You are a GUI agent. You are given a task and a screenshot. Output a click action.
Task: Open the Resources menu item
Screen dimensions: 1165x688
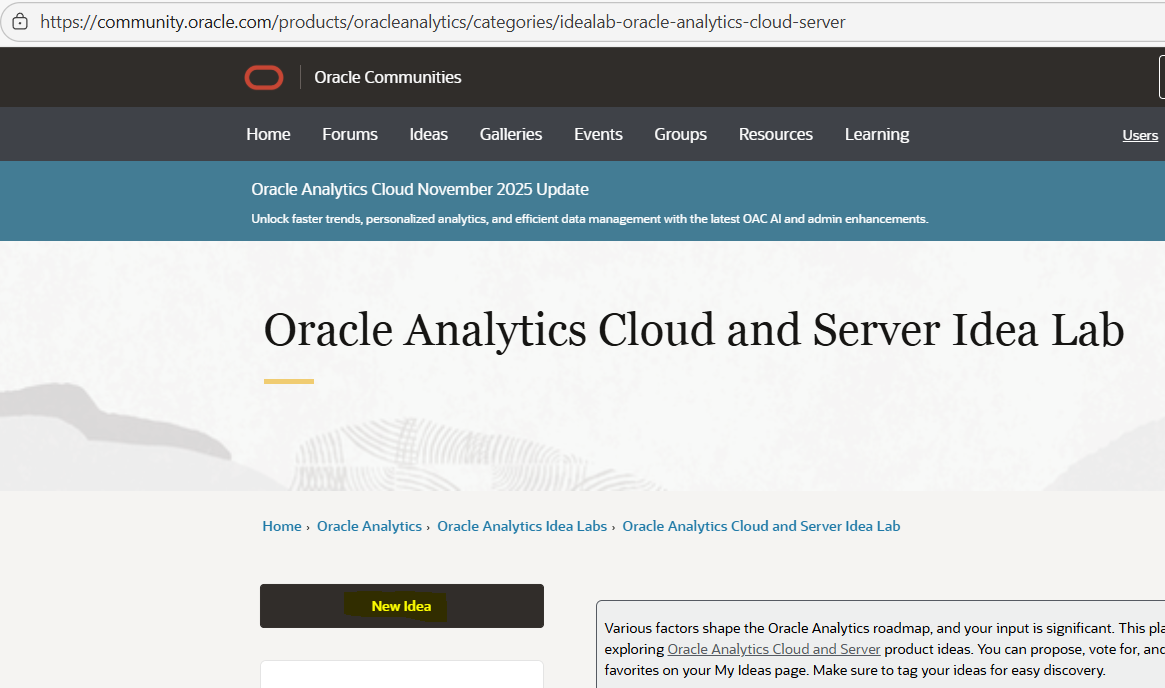(776, 134)
